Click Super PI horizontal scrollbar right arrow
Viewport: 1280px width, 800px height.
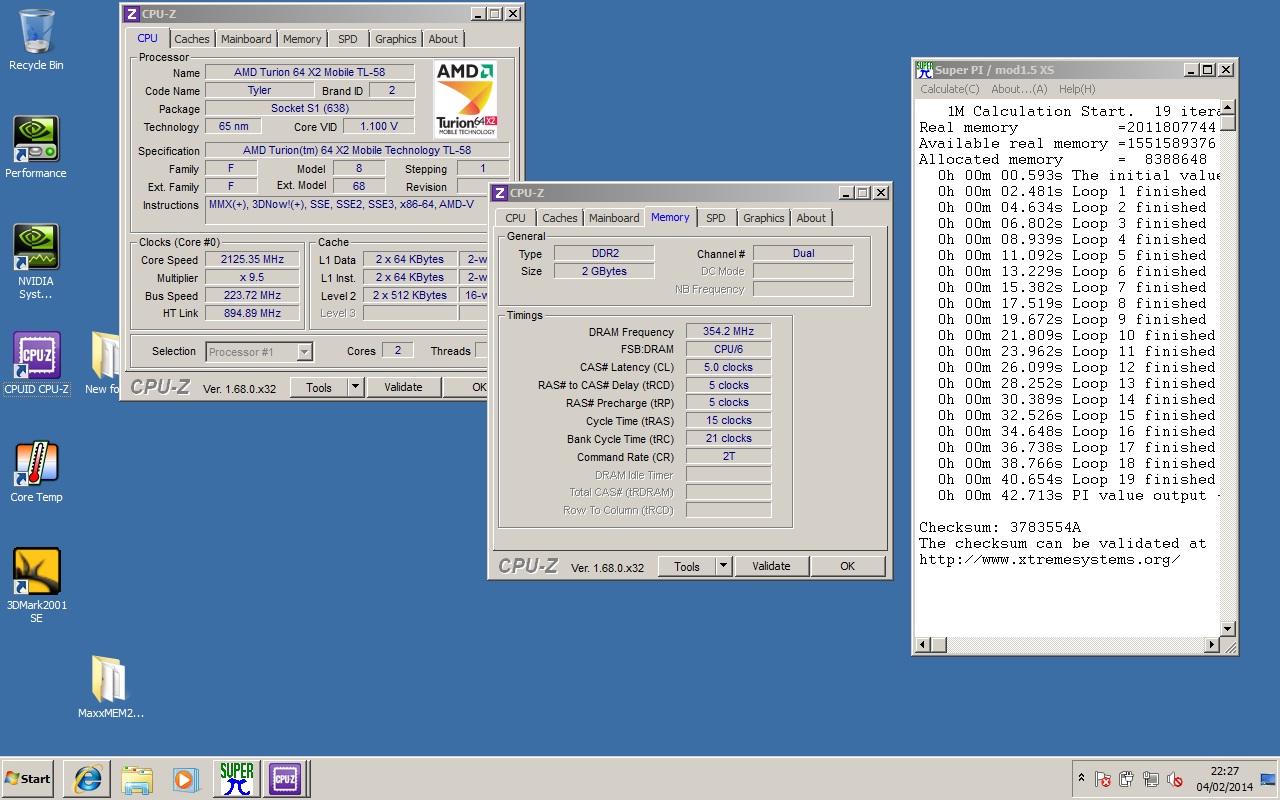(x=1211, y=645)
